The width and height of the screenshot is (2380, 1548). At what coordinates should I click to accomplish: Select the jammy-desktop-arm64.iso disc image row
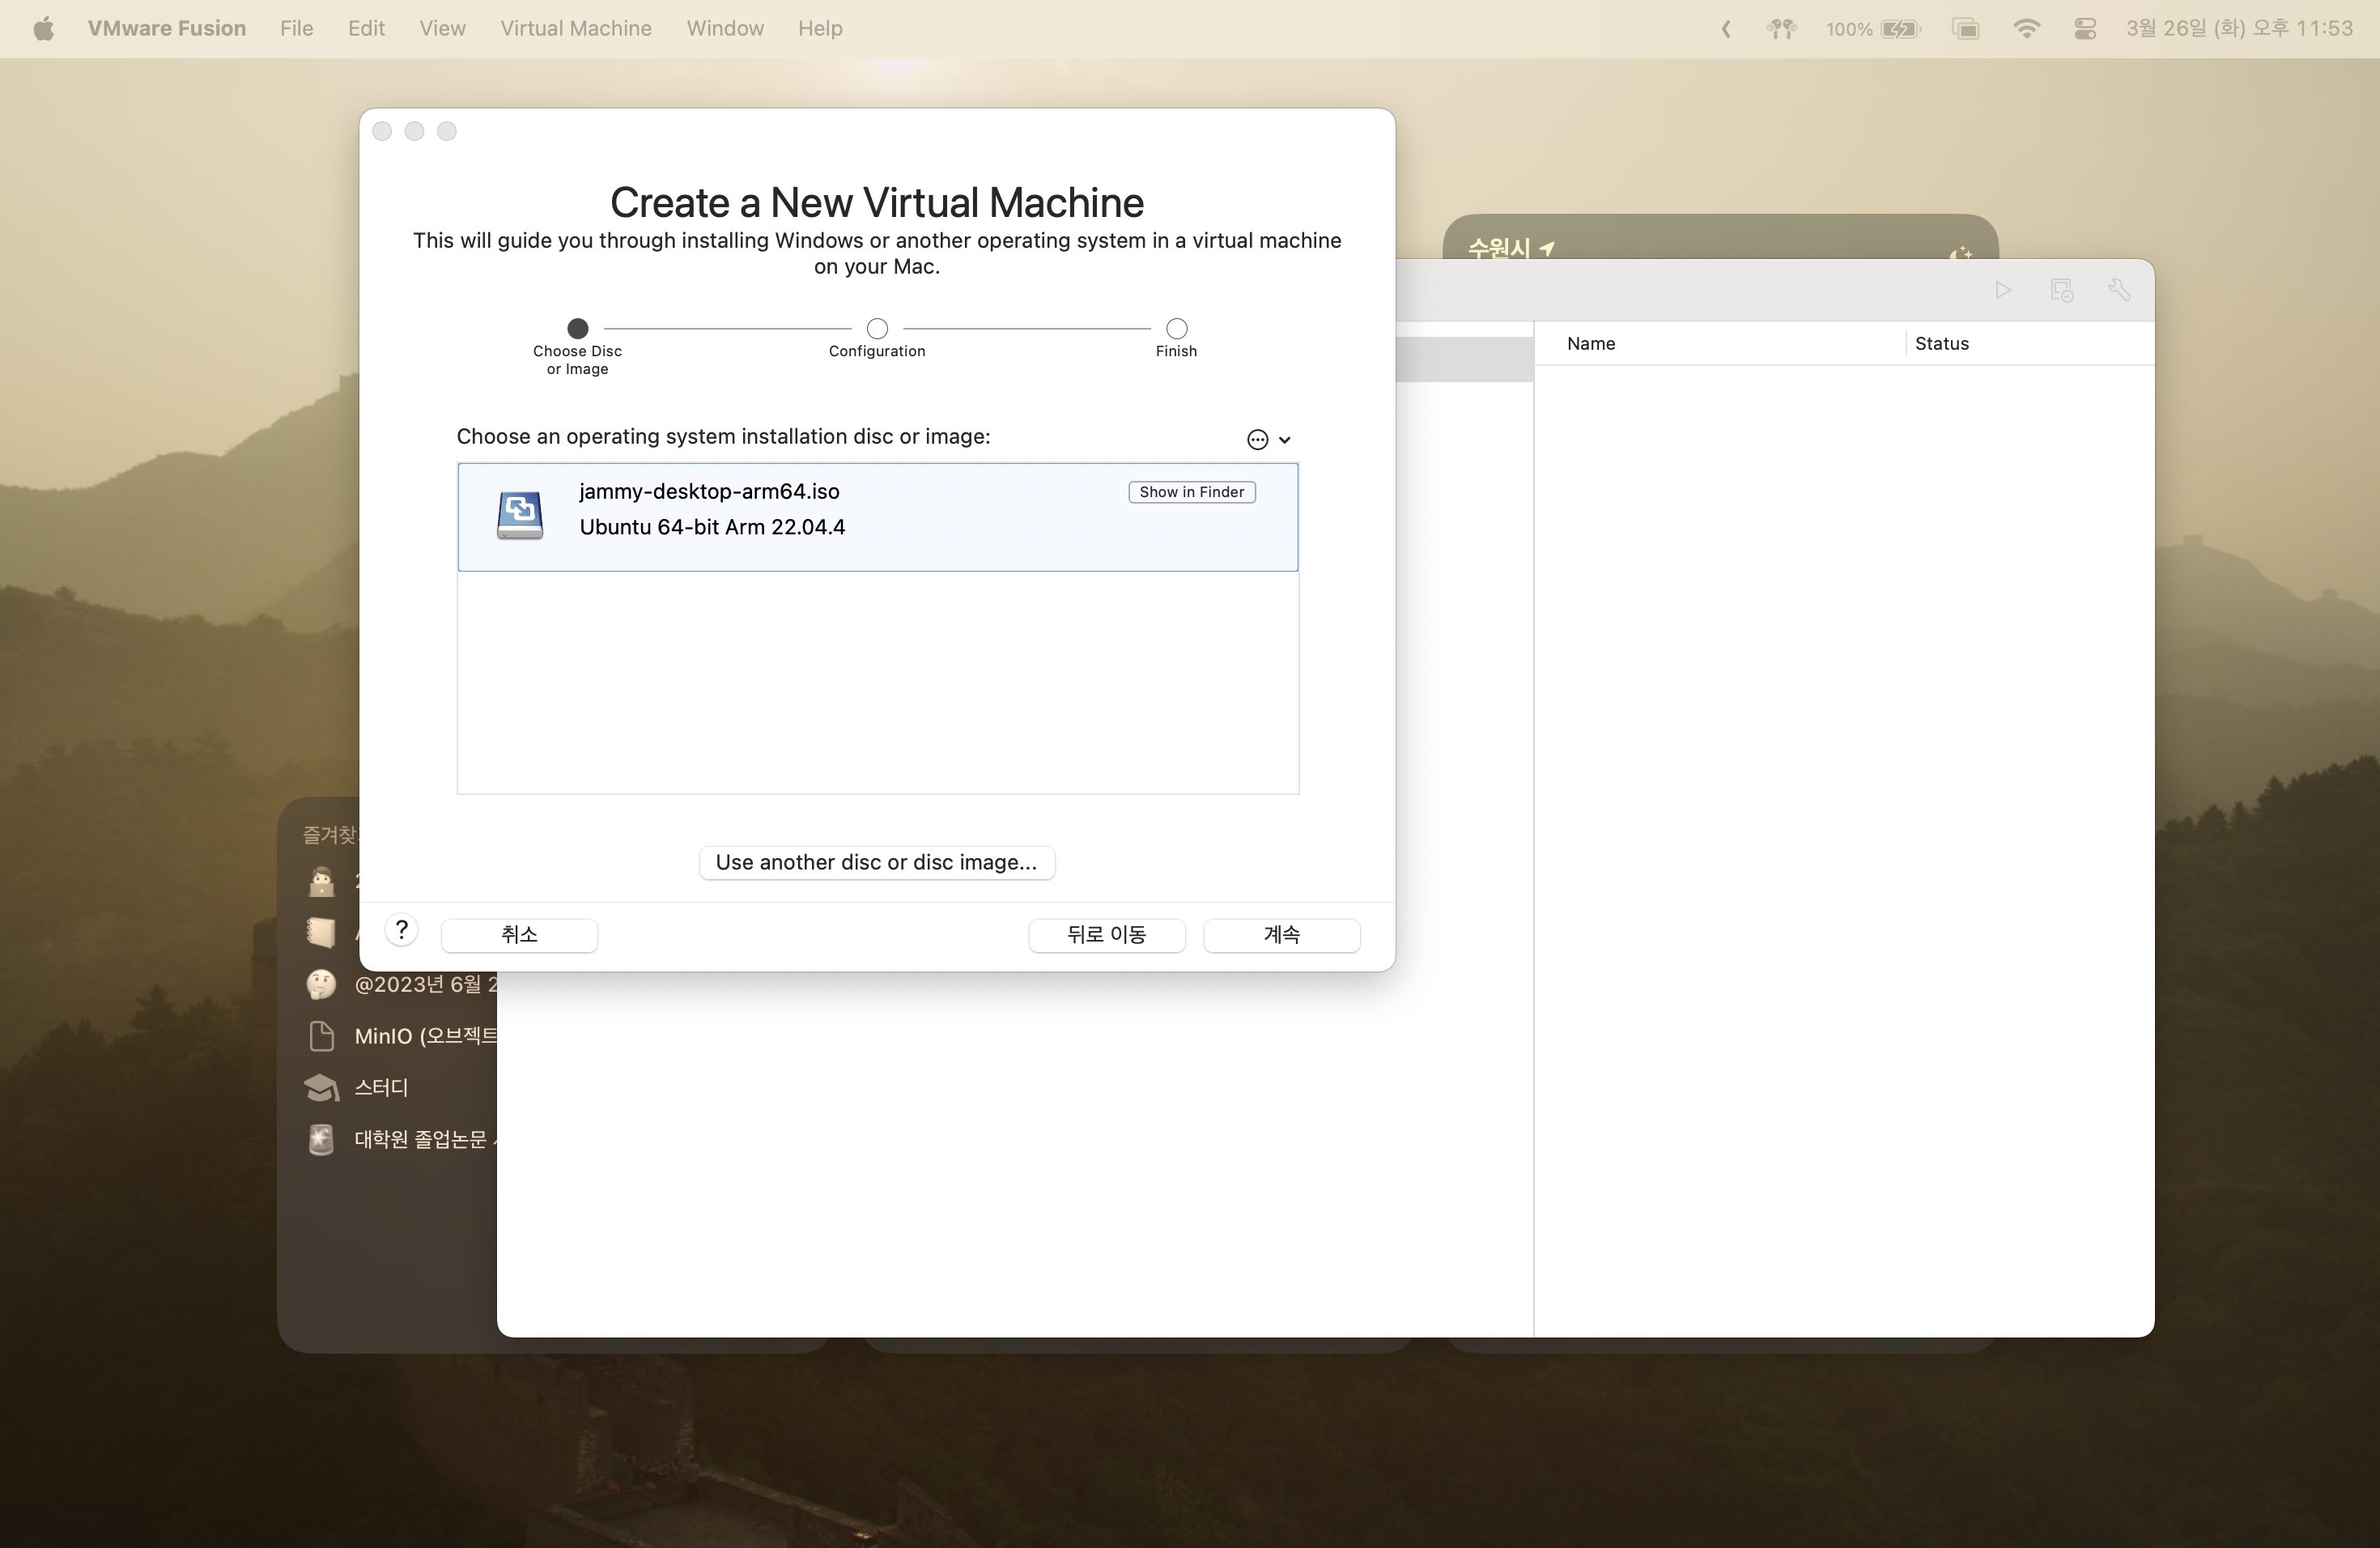pyautogui.click(x=878, y=516)
